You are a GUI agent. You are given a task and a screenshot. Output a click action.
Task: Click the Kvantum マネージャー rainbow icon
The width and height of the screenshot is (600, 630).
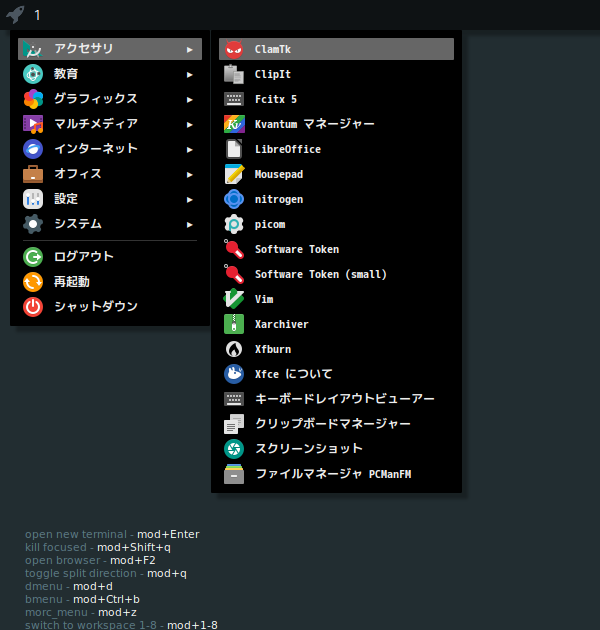click(233, 124)
